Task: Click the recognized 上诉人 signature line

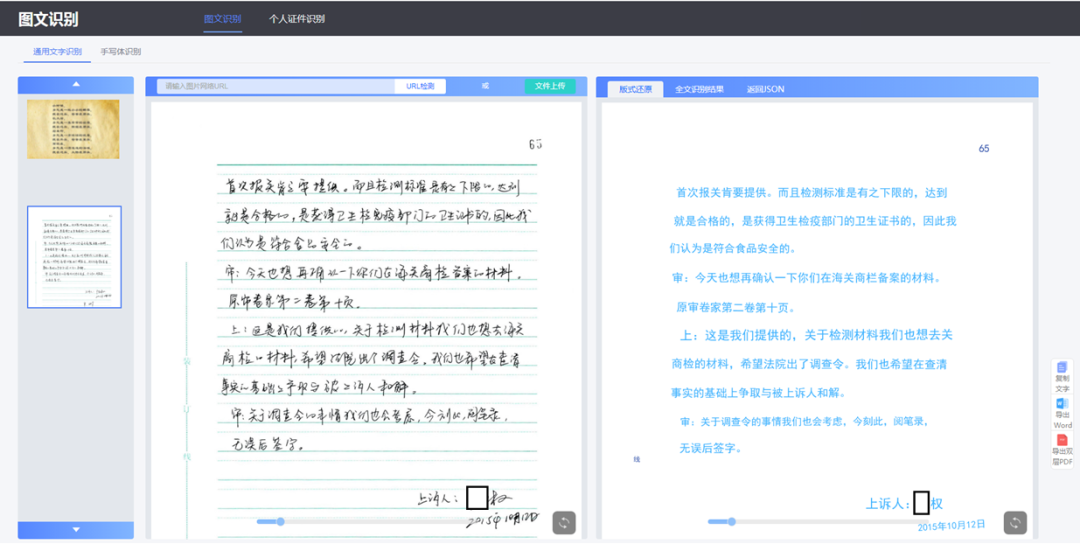Action: [904, 504]
